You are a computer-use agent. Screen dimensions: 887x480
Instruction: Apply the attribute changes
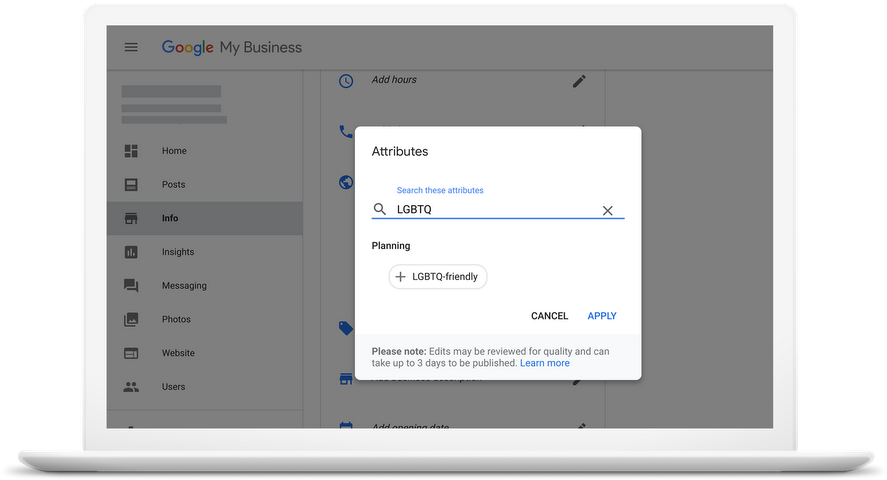coord(602,316)
